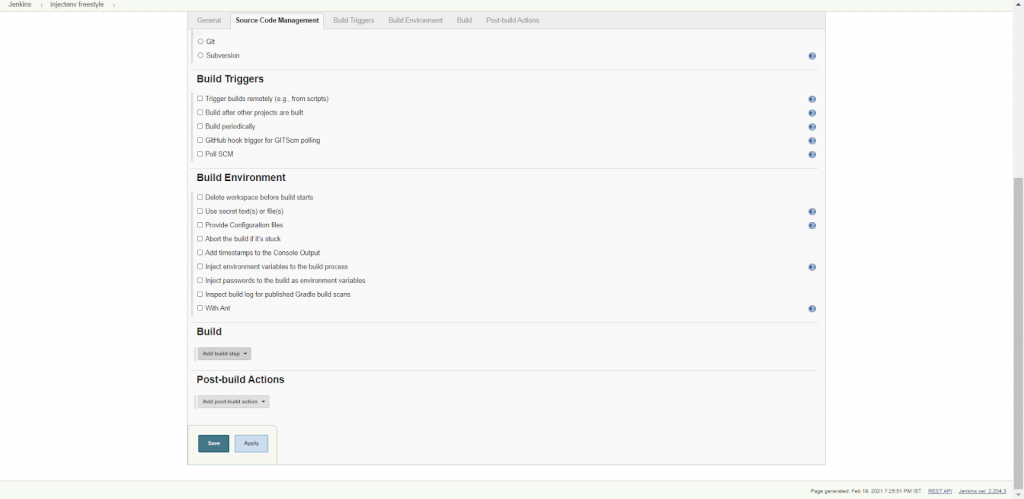1024x499 pixels.
Task: Enable Inspect build log for Gradle scans
Action: point(200,295)
